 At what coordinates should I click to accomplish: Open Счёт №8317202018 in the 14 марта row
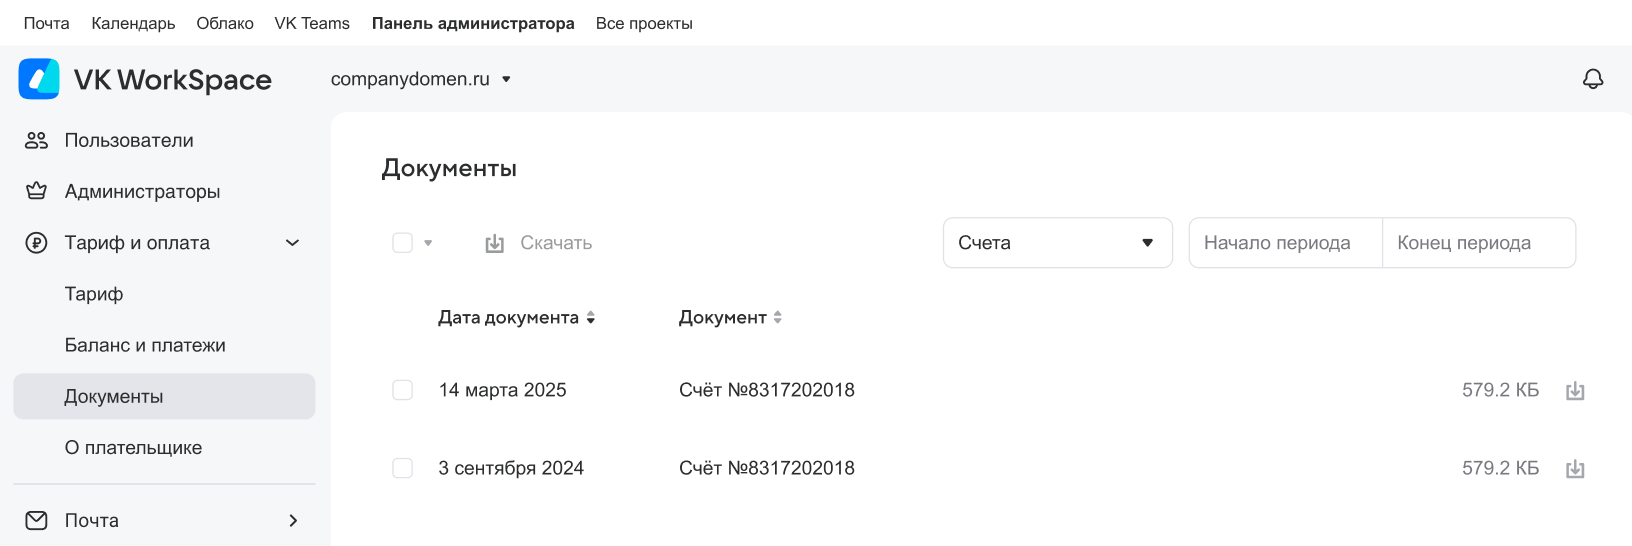[x=767, y=390]
